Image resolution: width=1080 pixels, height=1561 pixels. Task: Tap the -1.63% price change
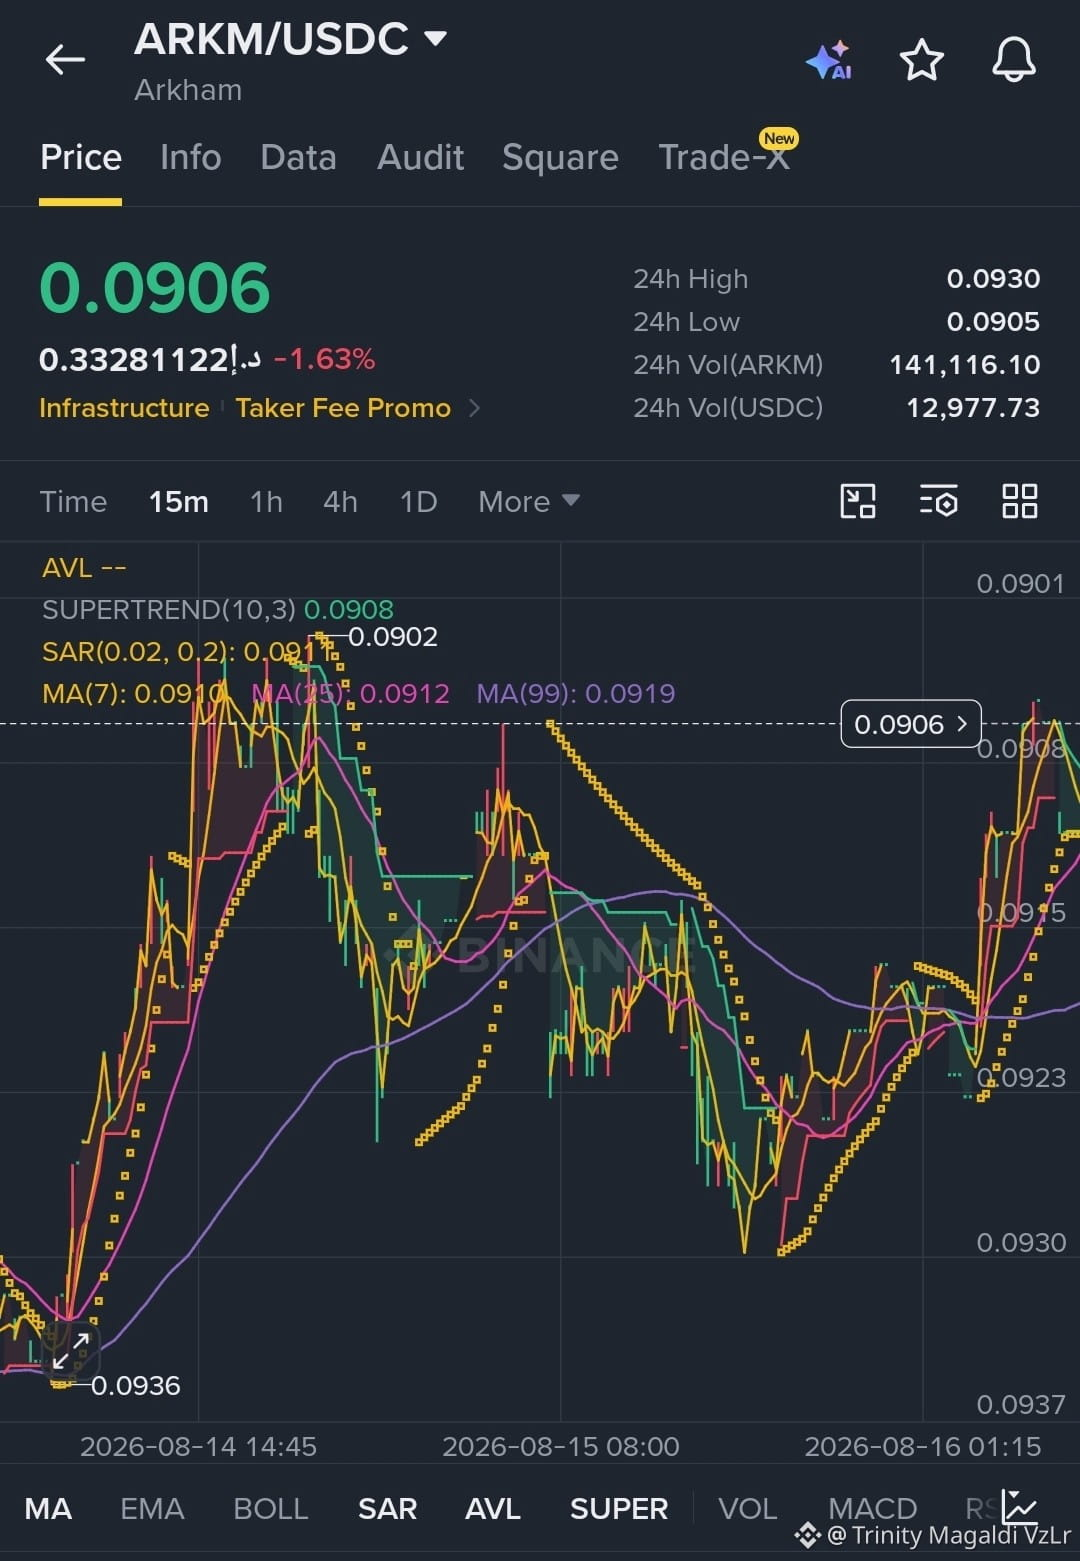324,359
